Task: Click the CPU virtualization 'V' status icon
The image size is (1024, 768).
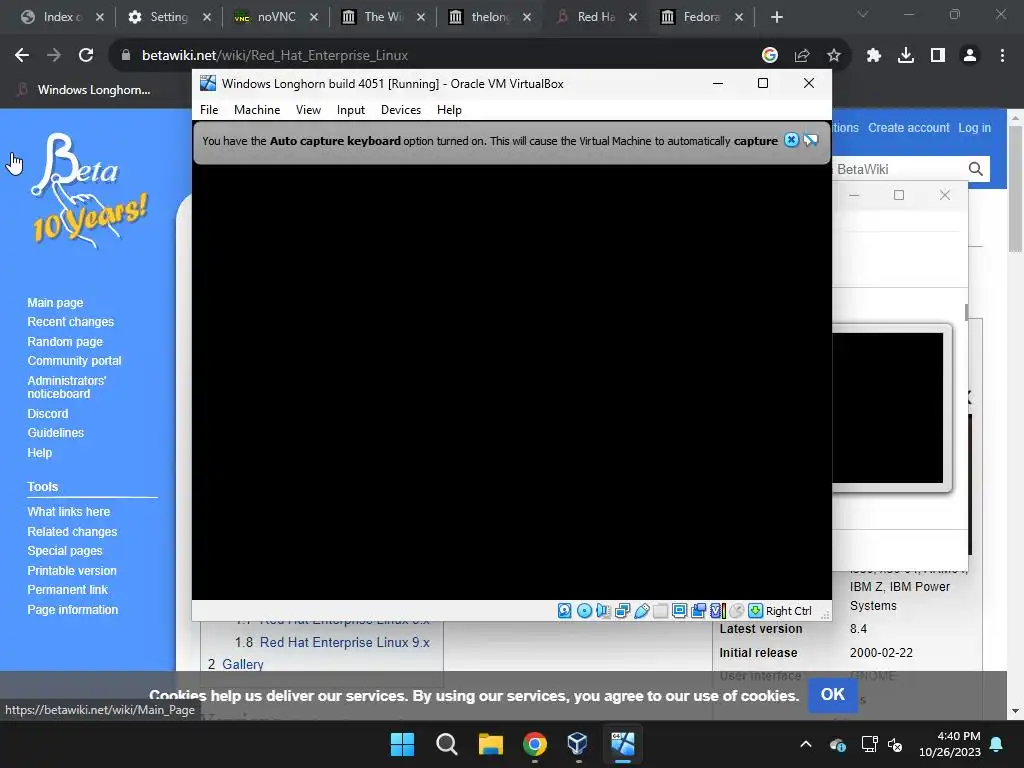Action: tap(717, 611)
